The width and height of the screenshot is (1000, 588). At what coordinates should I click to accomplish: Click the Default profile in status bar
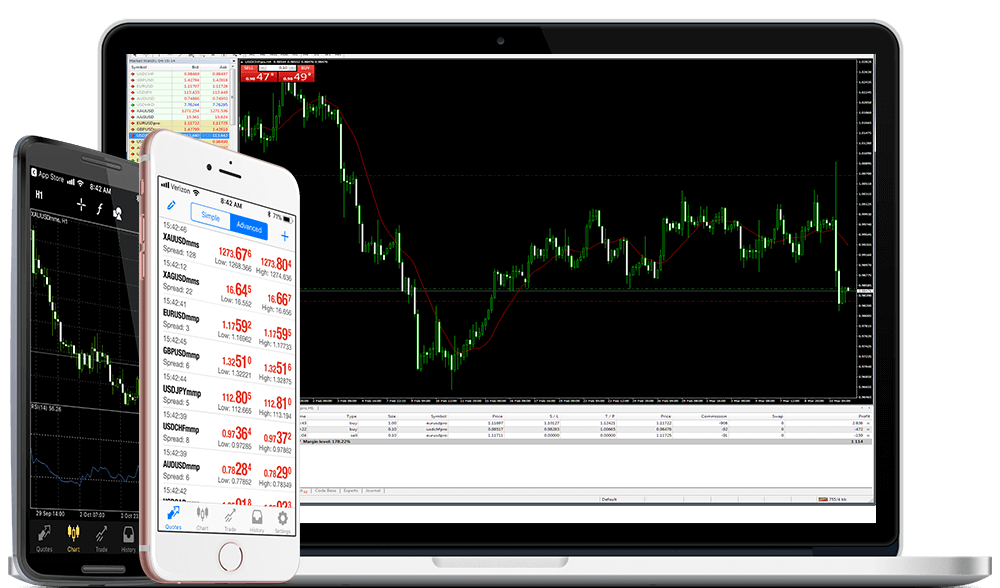click(x=609, y=499)
